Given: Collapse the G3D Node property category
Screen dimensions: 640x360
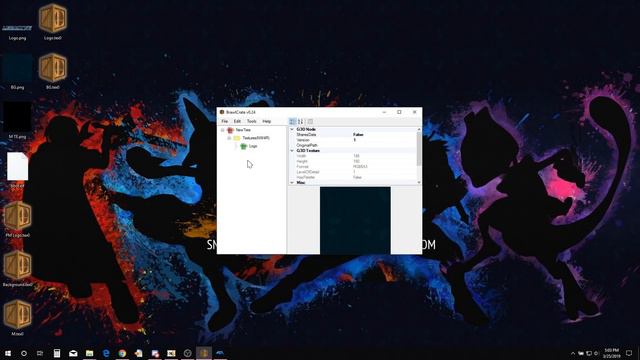Looking at the screenshot, I should (x=292, y=129).
